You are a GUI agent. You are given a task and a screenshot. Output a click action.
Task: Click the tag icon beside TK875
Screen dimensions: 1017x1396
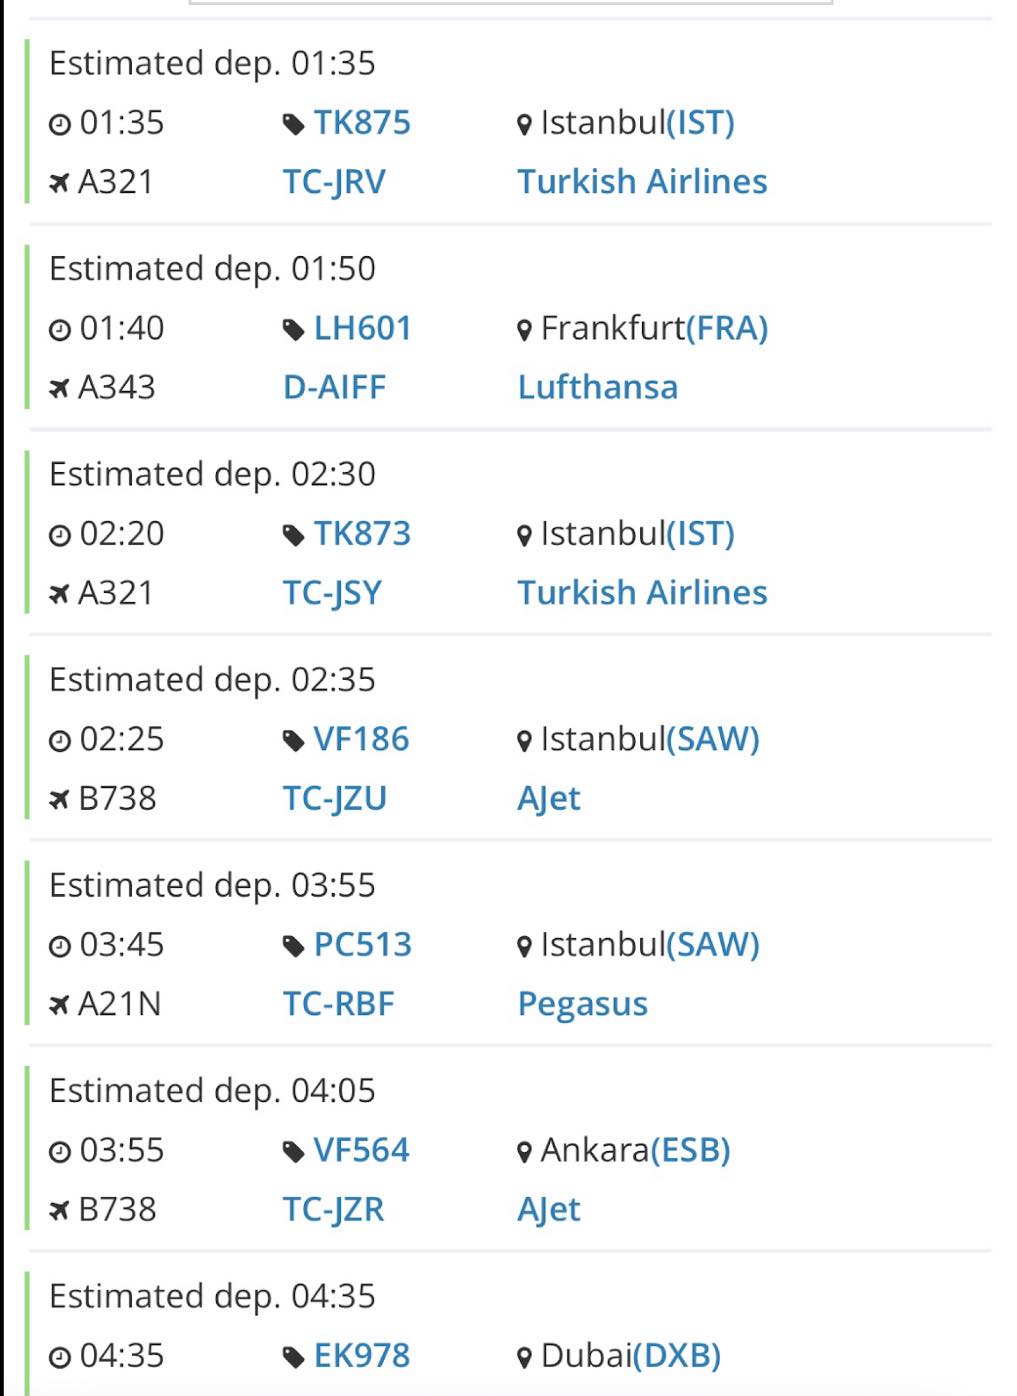pos(293,124)
